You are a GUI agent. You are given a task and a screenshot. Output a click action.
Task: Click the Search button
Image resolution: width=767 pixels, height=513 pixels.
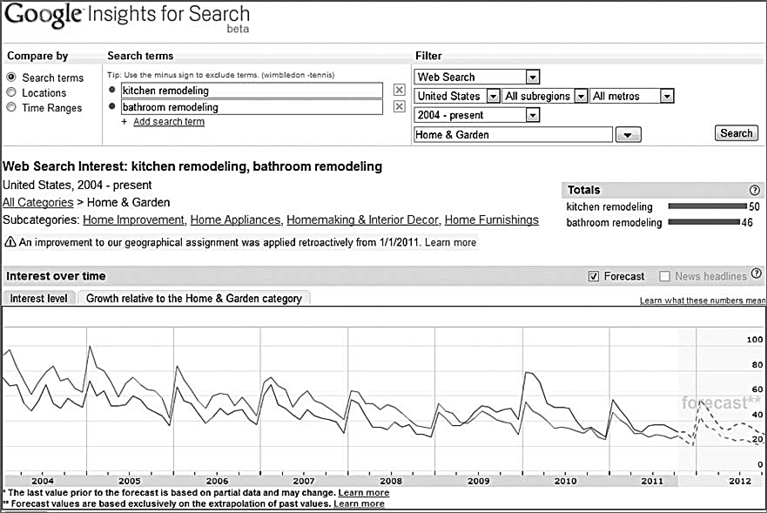click(736, 133)
